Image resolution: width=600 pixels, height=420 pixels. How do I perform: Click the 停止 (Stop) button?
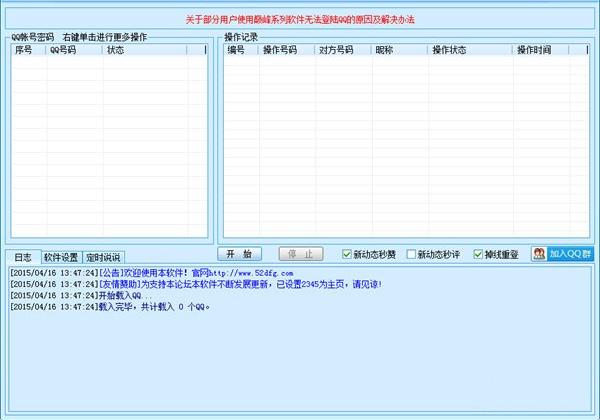tap(301, 254)
